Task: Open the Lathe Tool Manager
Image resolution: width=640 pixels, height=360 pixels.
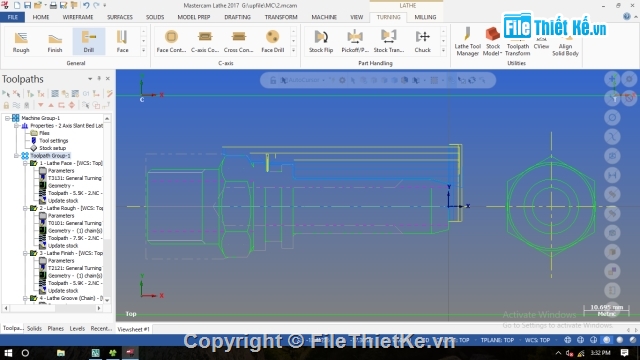Action: tap(468, 42)
